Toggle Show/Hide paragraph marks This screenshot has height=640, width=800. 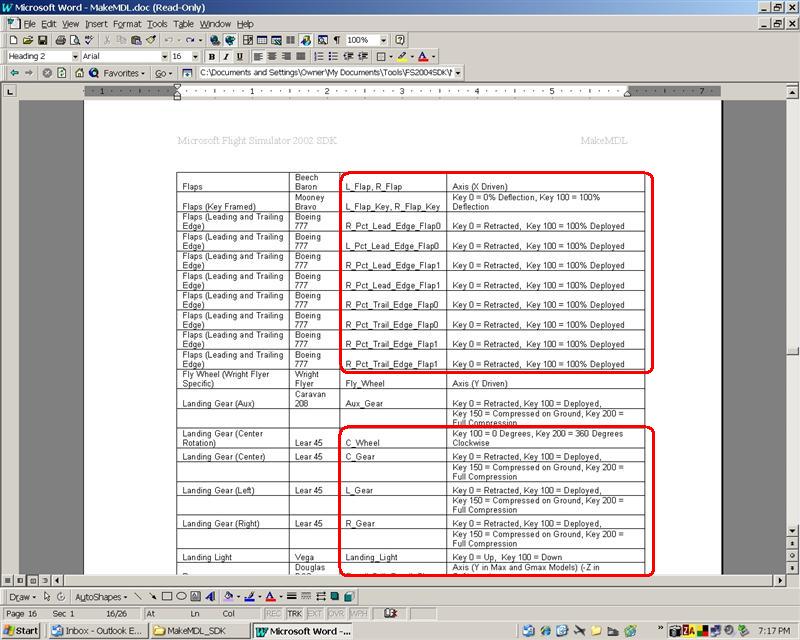(337, 40)
